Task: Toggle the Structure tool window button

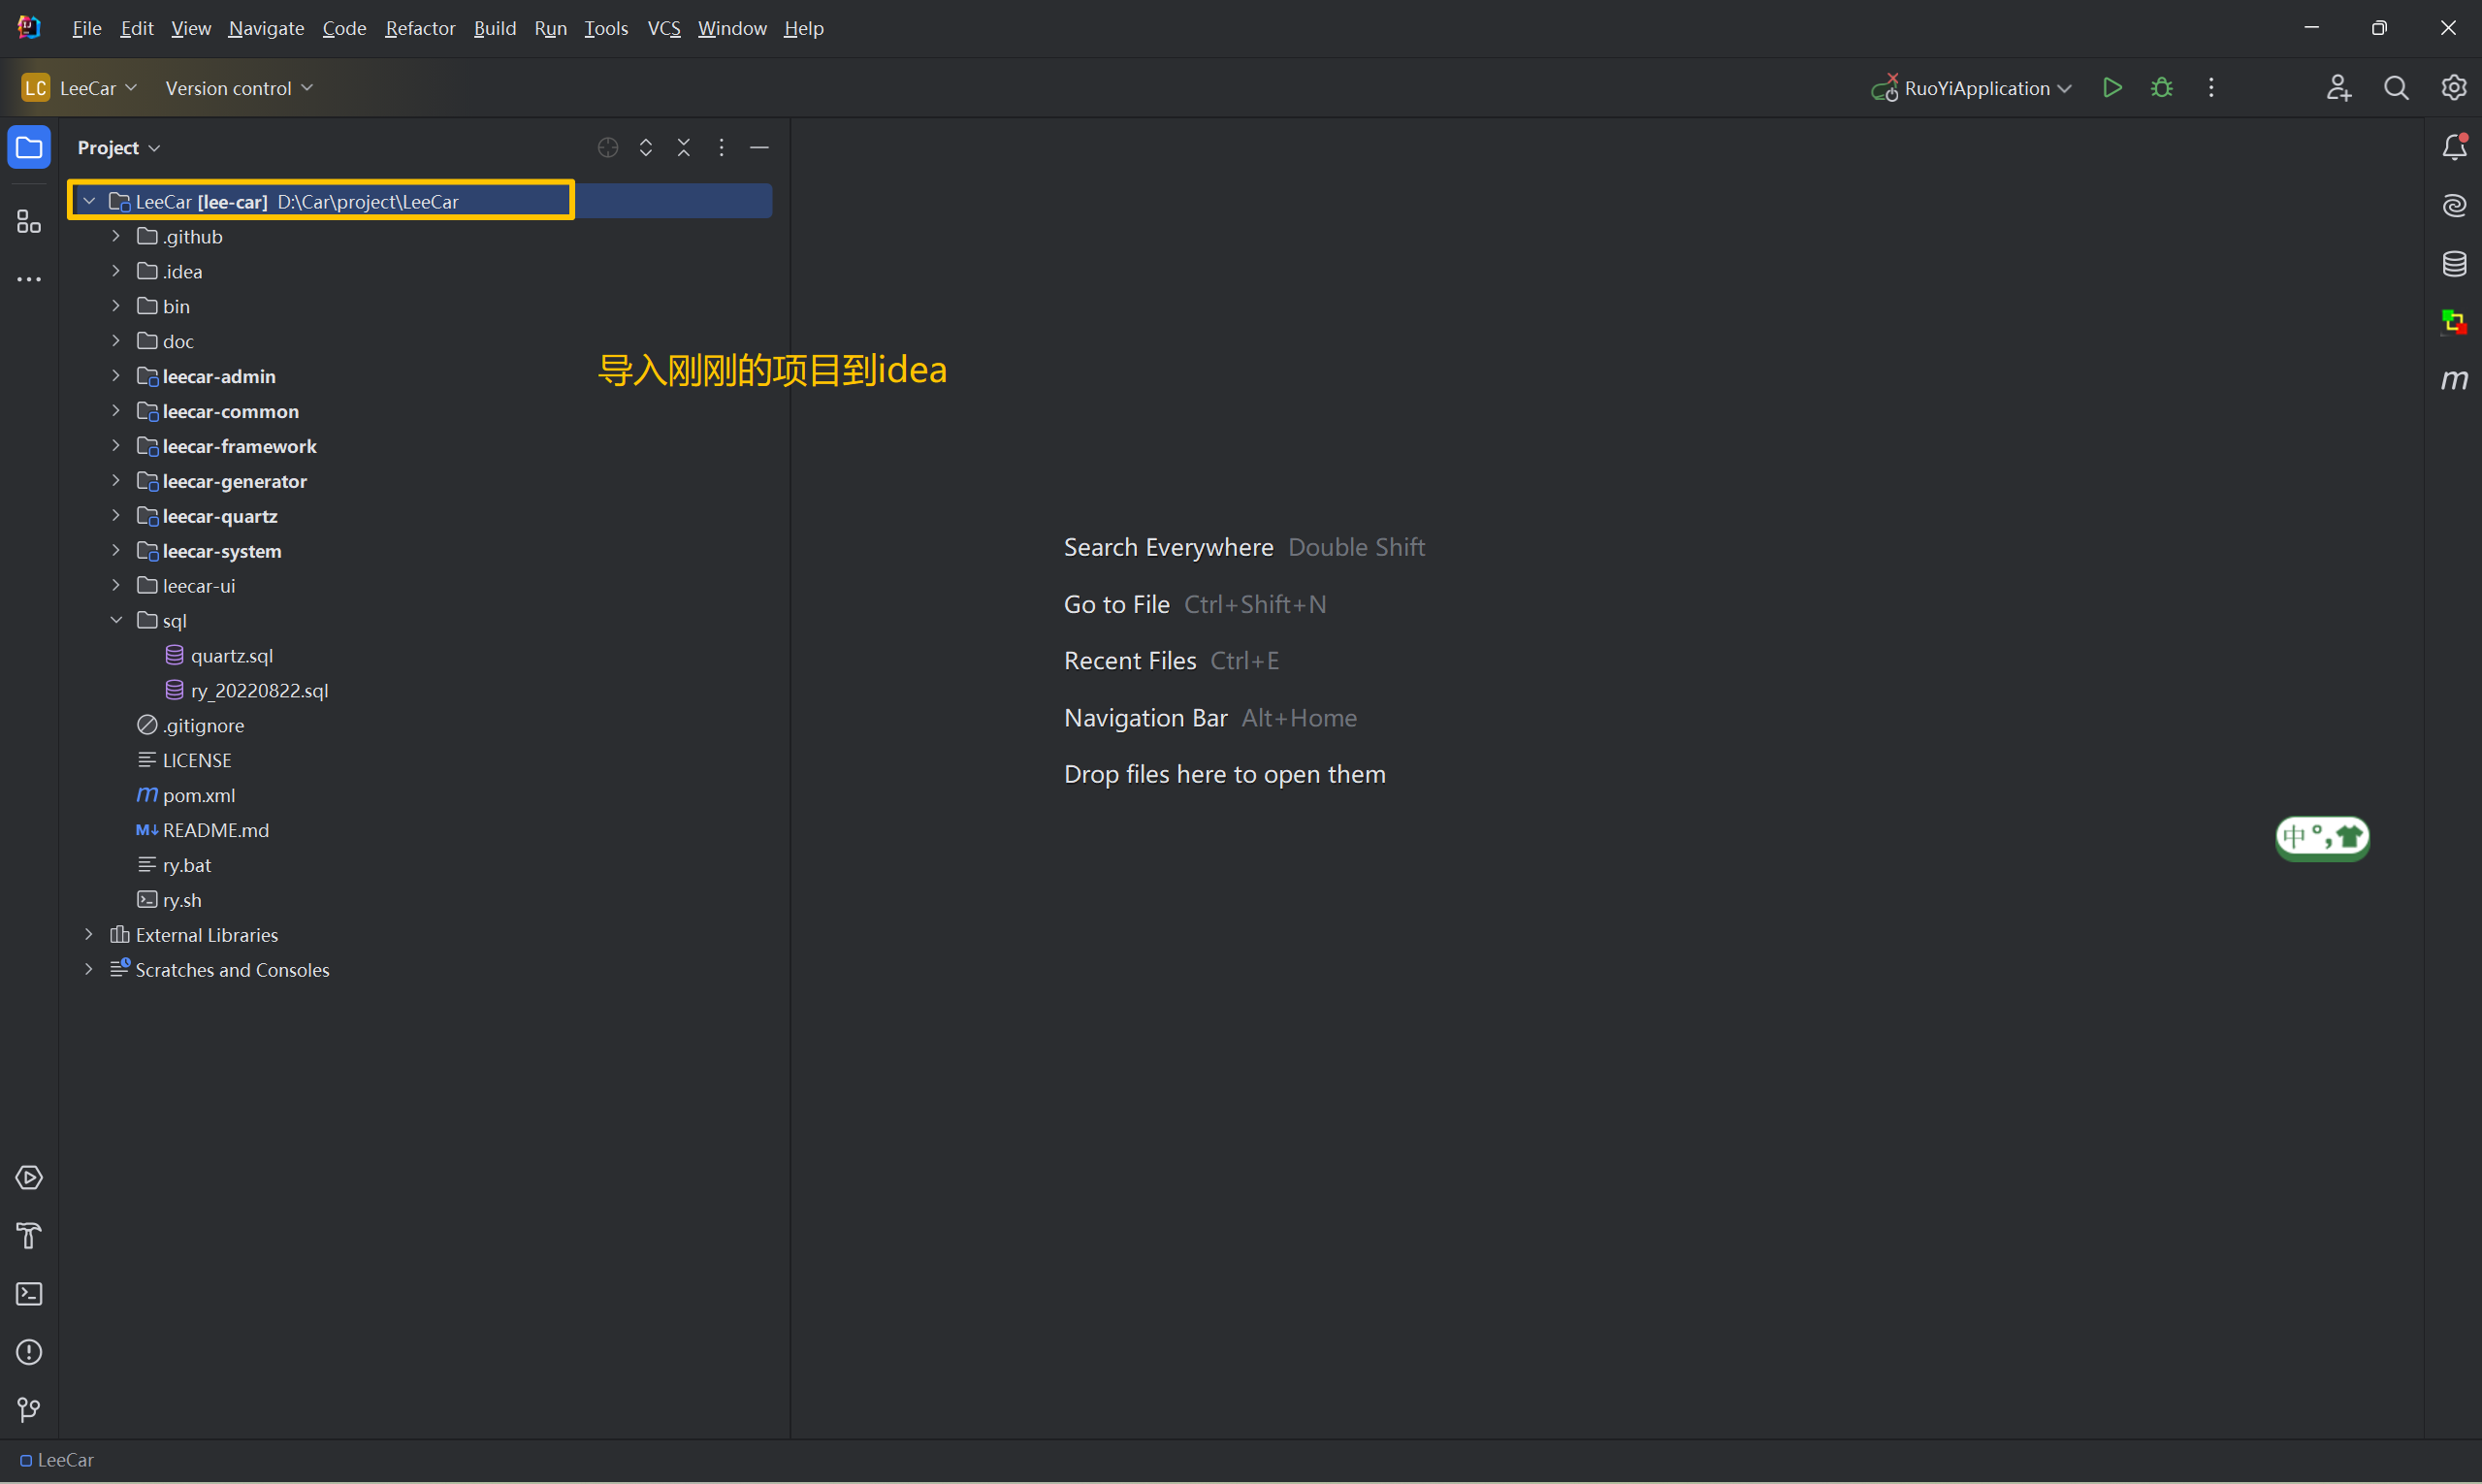Action: [x=29, y=222]
